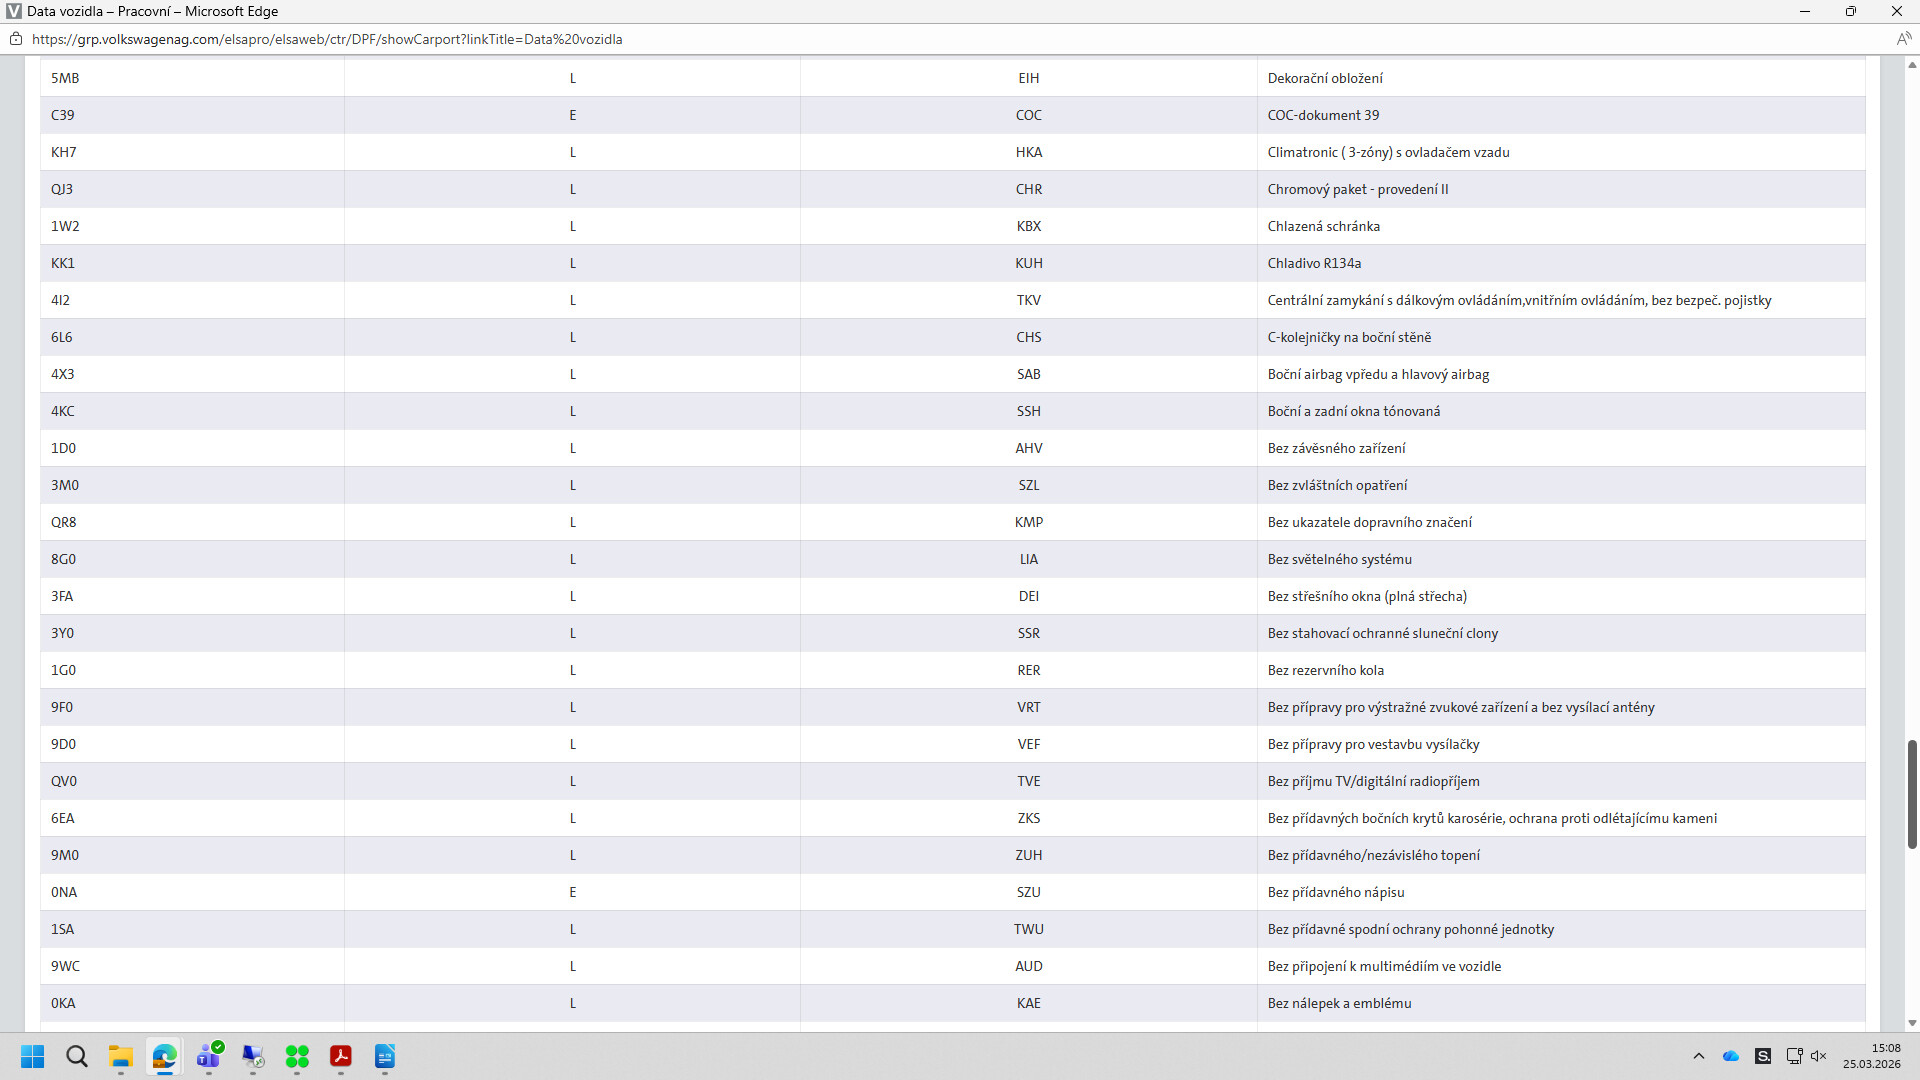Click the OneDrive cloud tray icon
This screenshot has height=1080, width=1920.
pos(1731,1056)
